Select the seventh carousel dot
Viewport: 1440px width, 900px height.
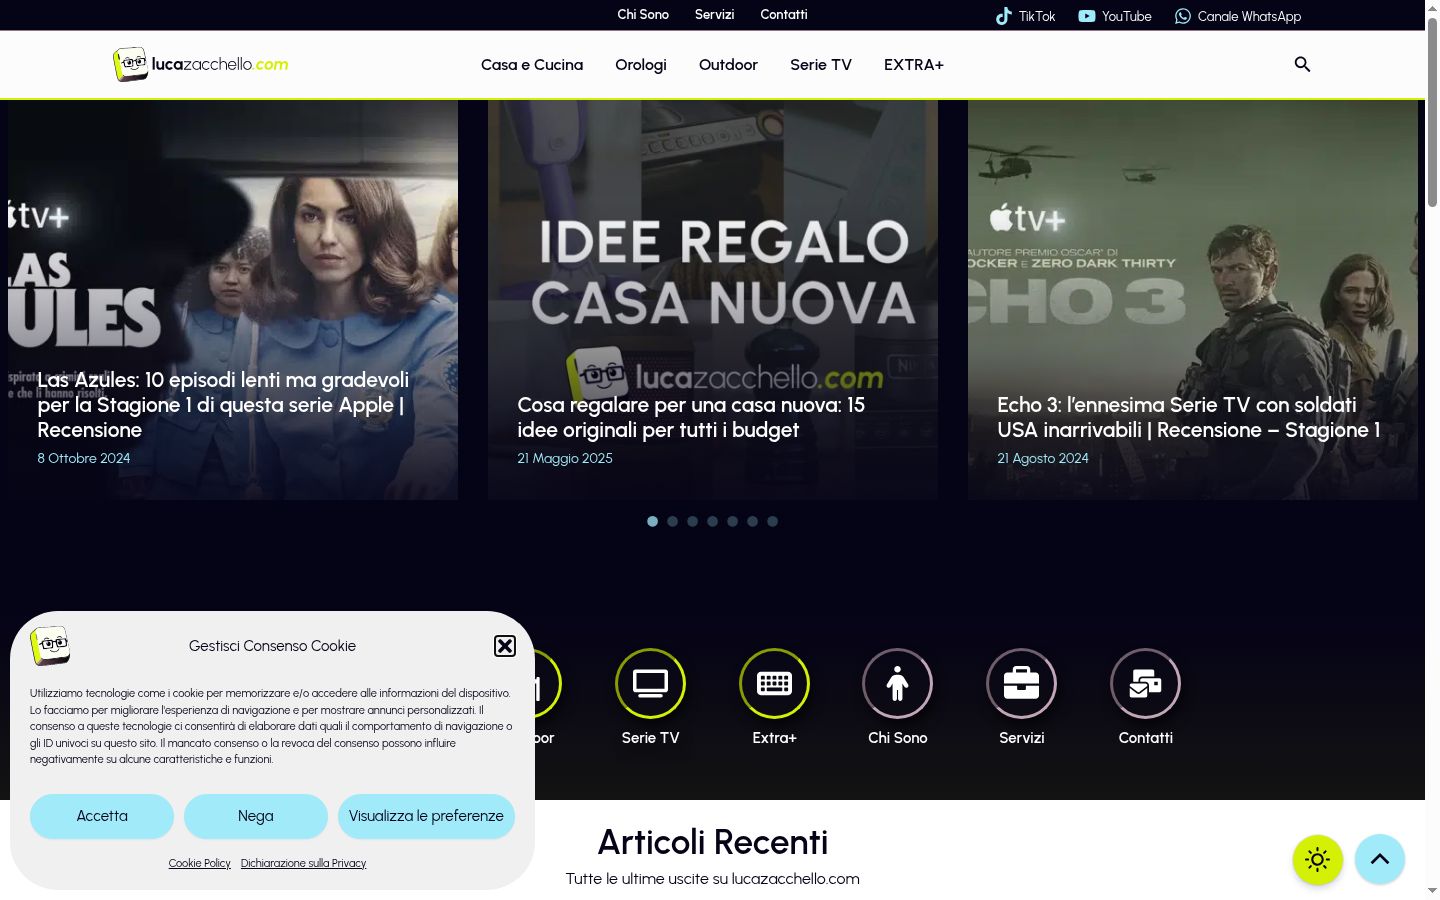click(x=773, y=521)
